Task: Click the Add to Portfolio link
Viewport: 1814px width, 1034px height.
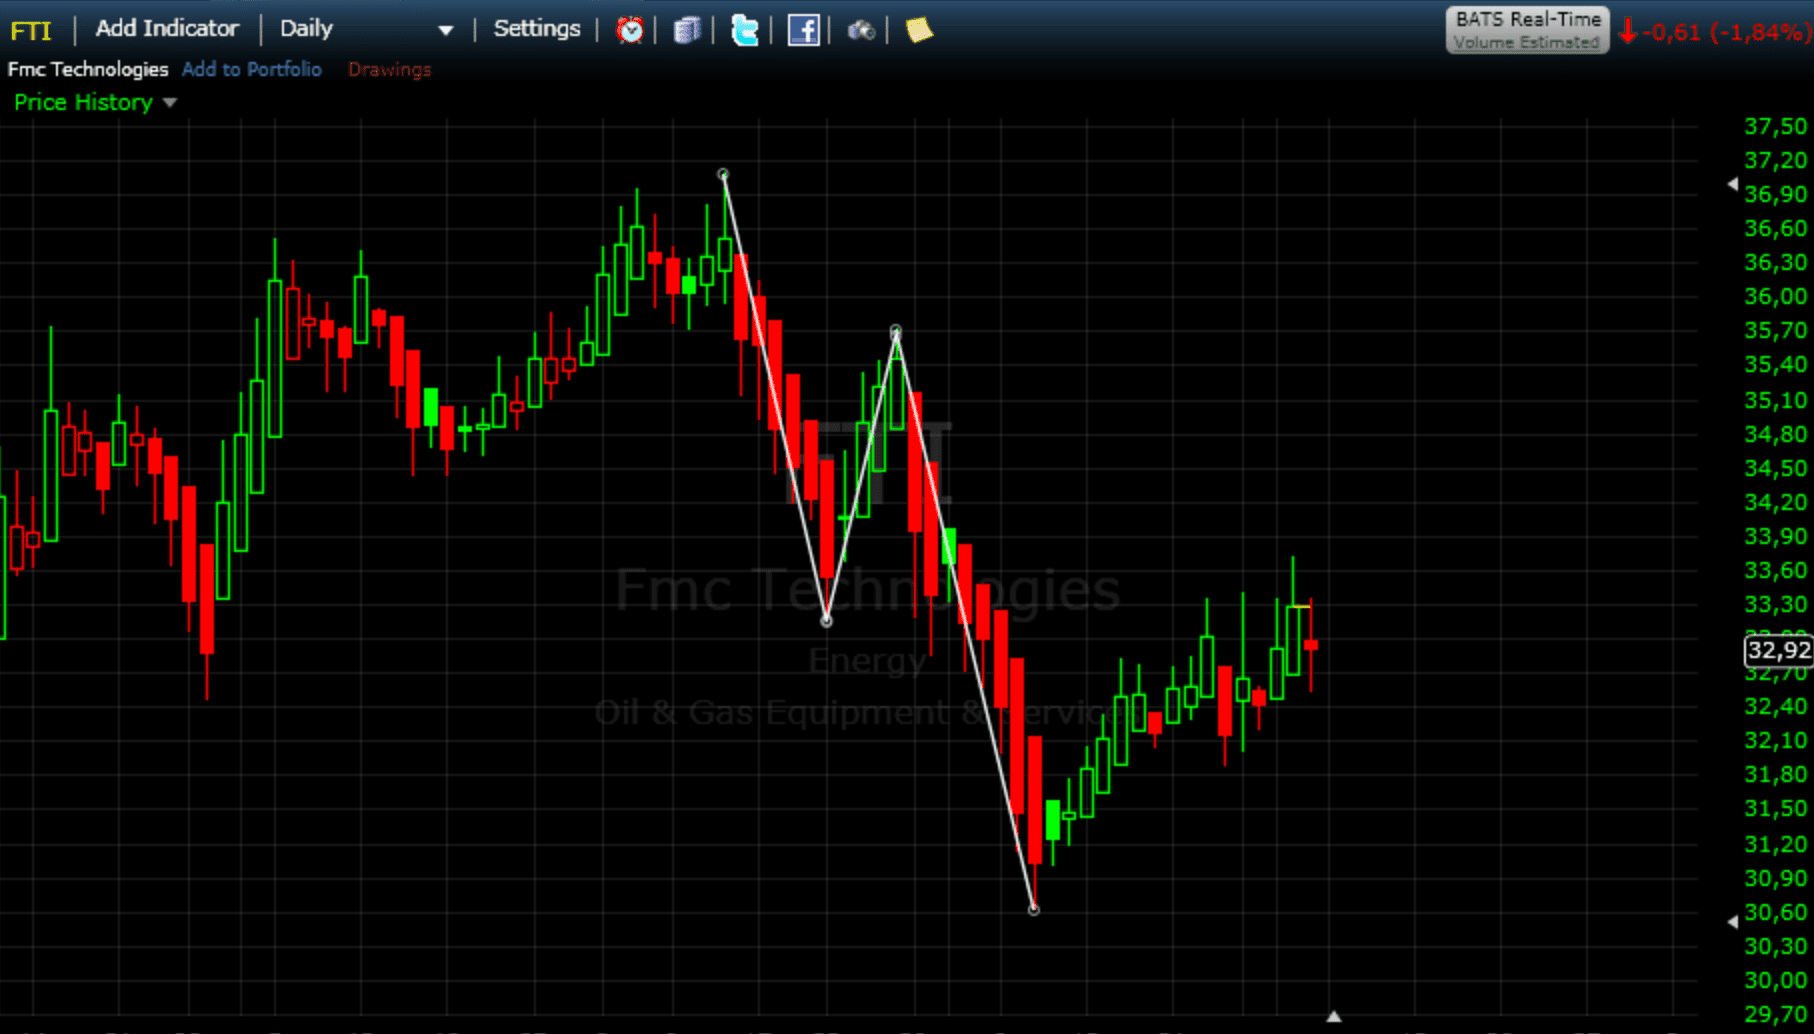Action: (252, 69)
